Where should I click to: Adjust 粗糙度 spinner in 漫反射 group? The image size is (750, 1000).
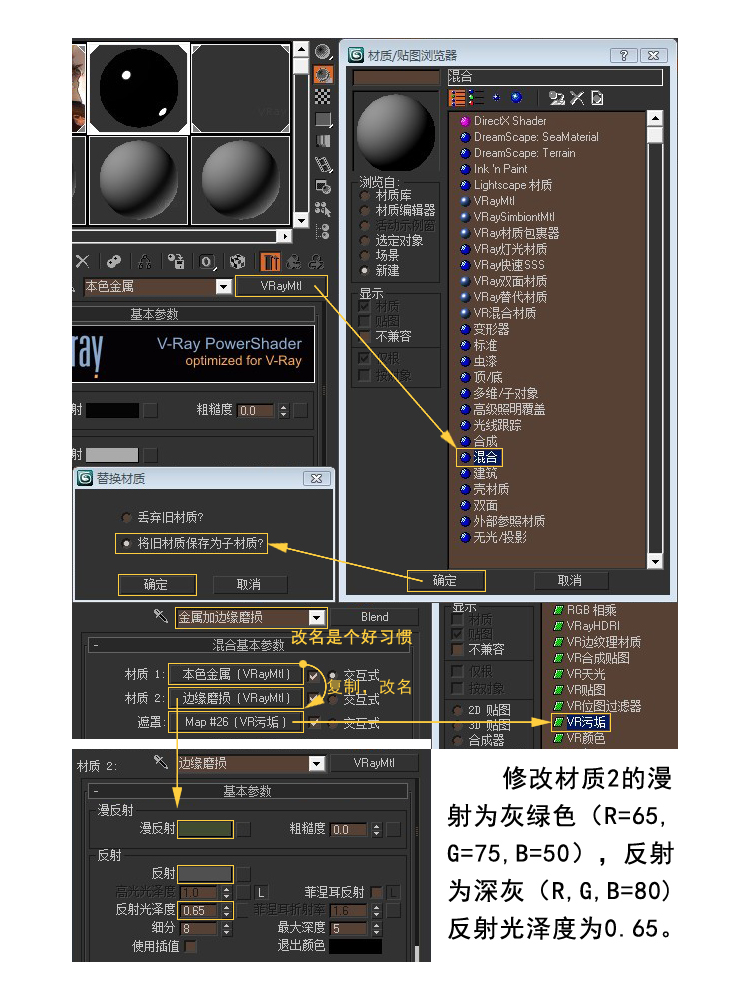point(376,830)
